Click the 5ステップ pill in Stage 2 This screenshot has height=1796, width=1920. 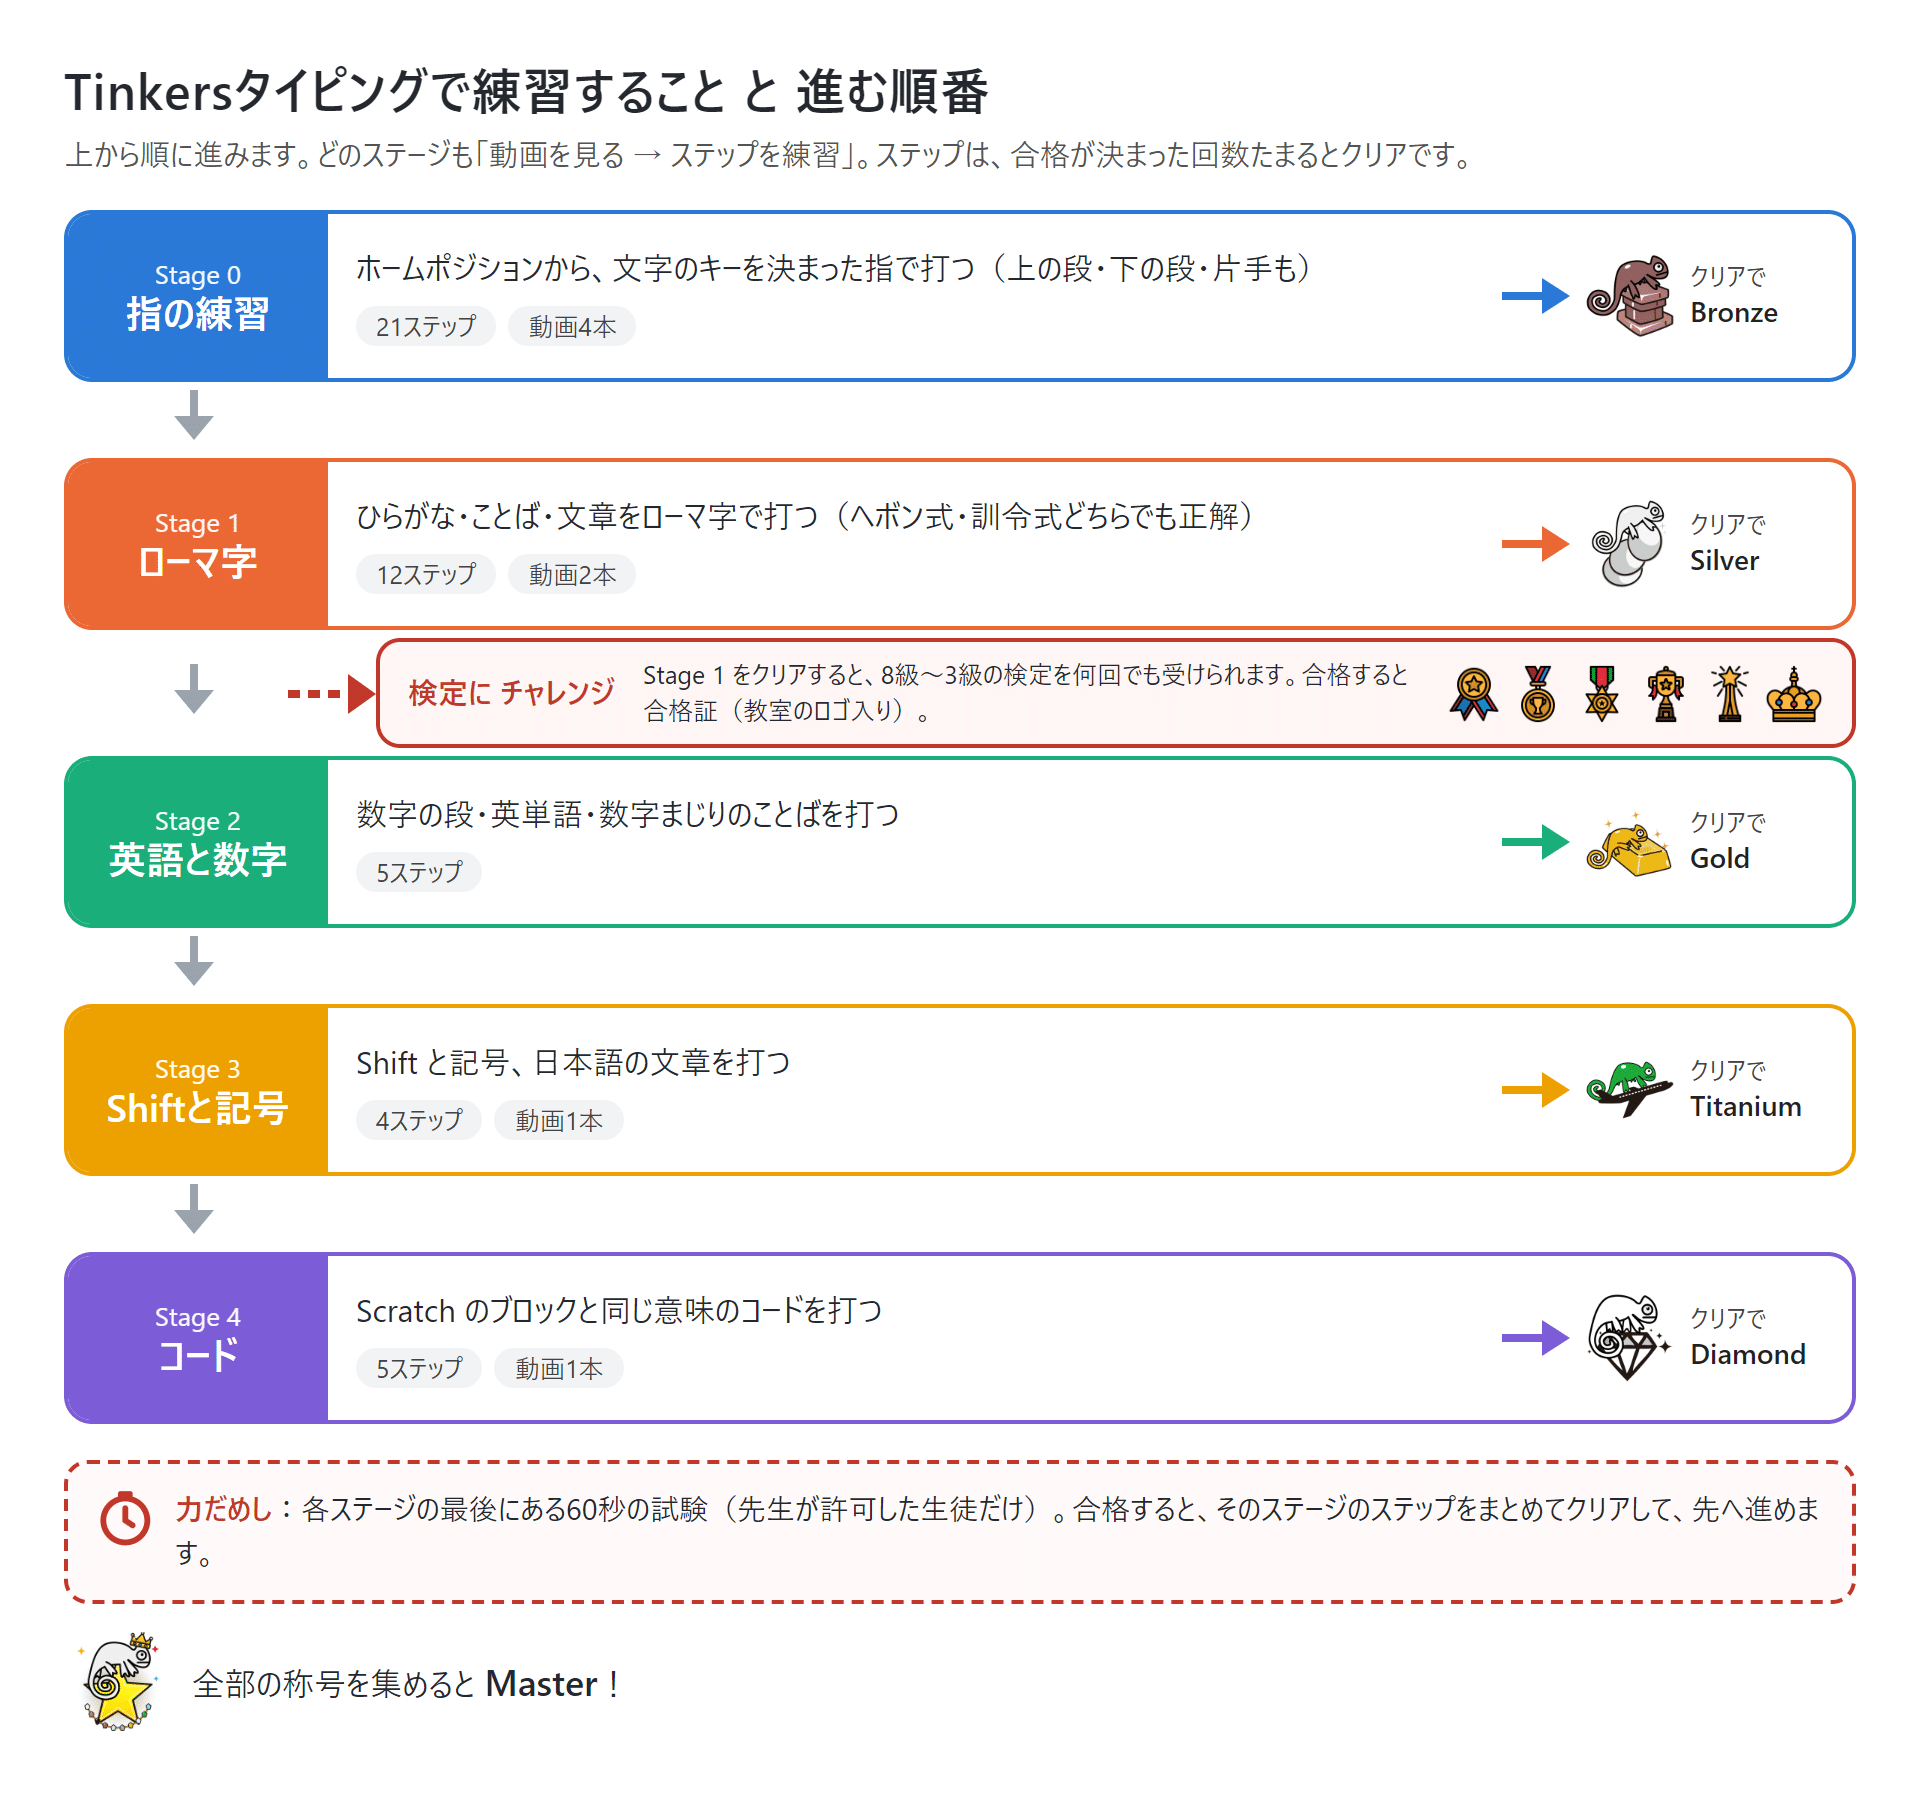coord(419,872)
